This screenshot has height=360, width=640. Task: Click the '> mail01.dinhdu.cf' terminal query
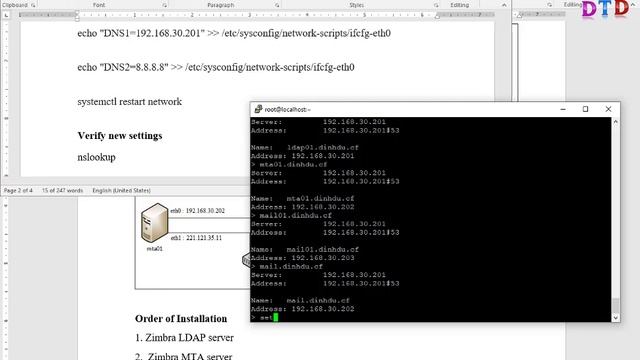coord(291,215)
